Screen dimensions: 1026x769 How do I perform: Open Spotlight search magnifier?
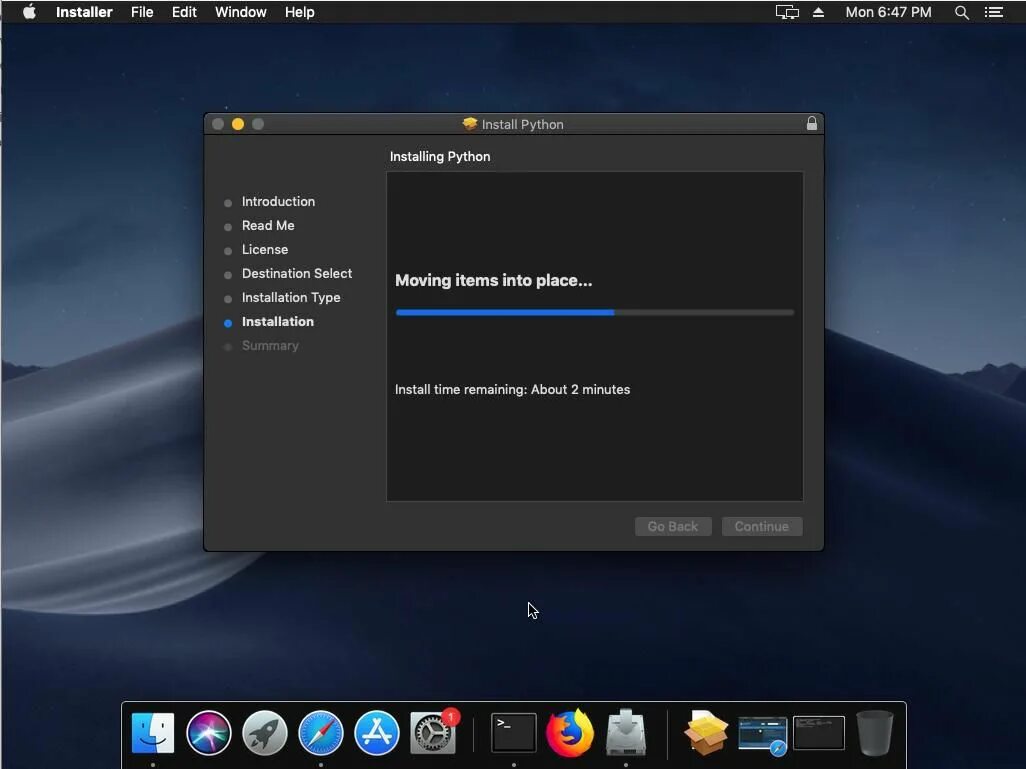[x=961, y=12]
